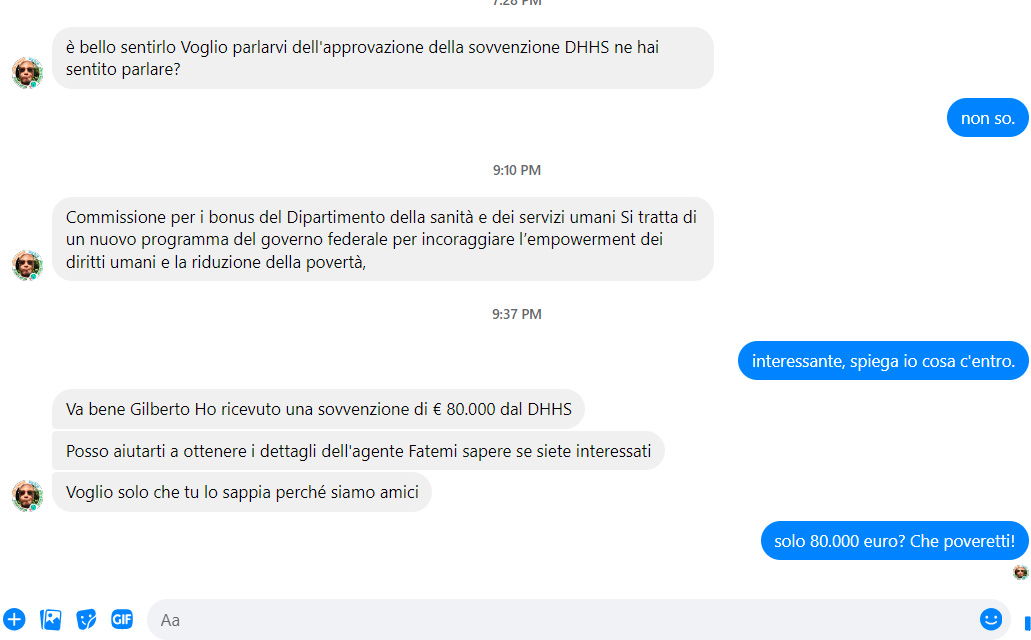1031x640 pixels.
Task: Open sender avatar beside 'siamo amici' message
Action: click(x=27, y=496)
